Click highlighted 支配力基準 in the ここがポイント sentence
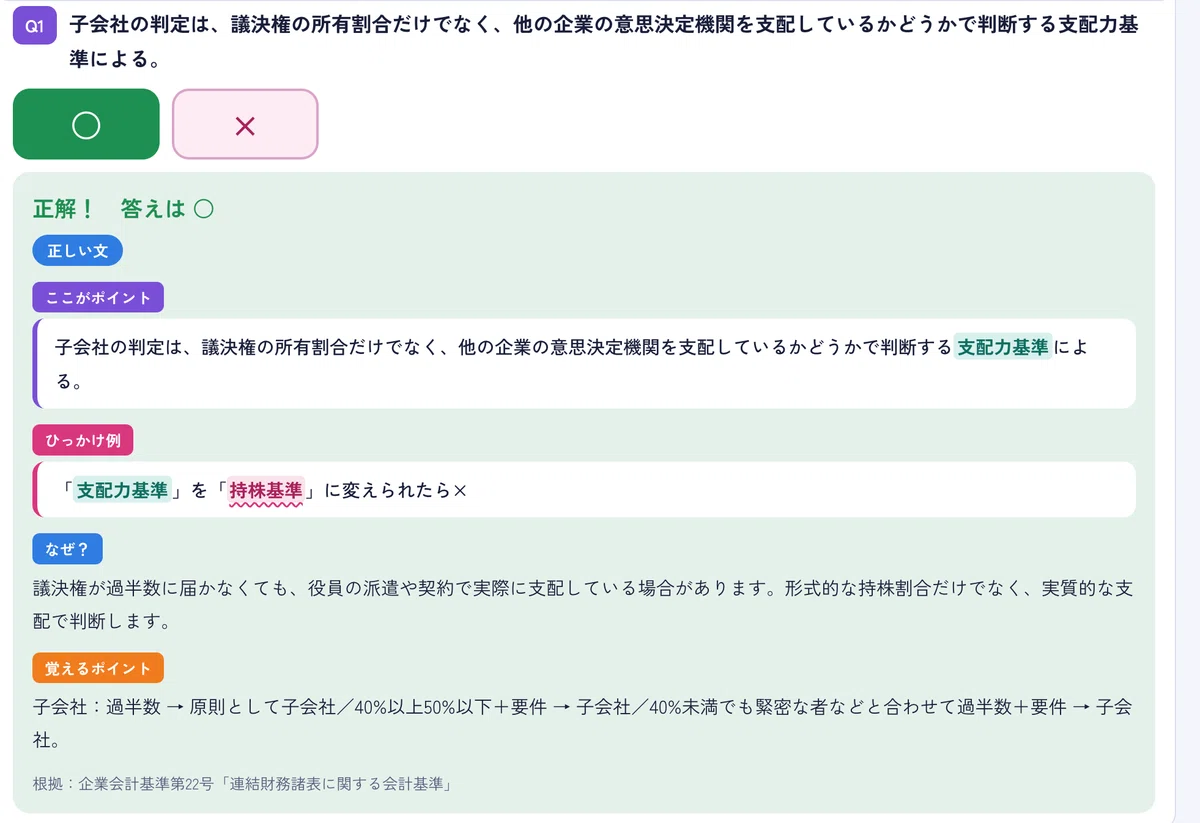This screenshot has width=1200, height=823. 1003,347
